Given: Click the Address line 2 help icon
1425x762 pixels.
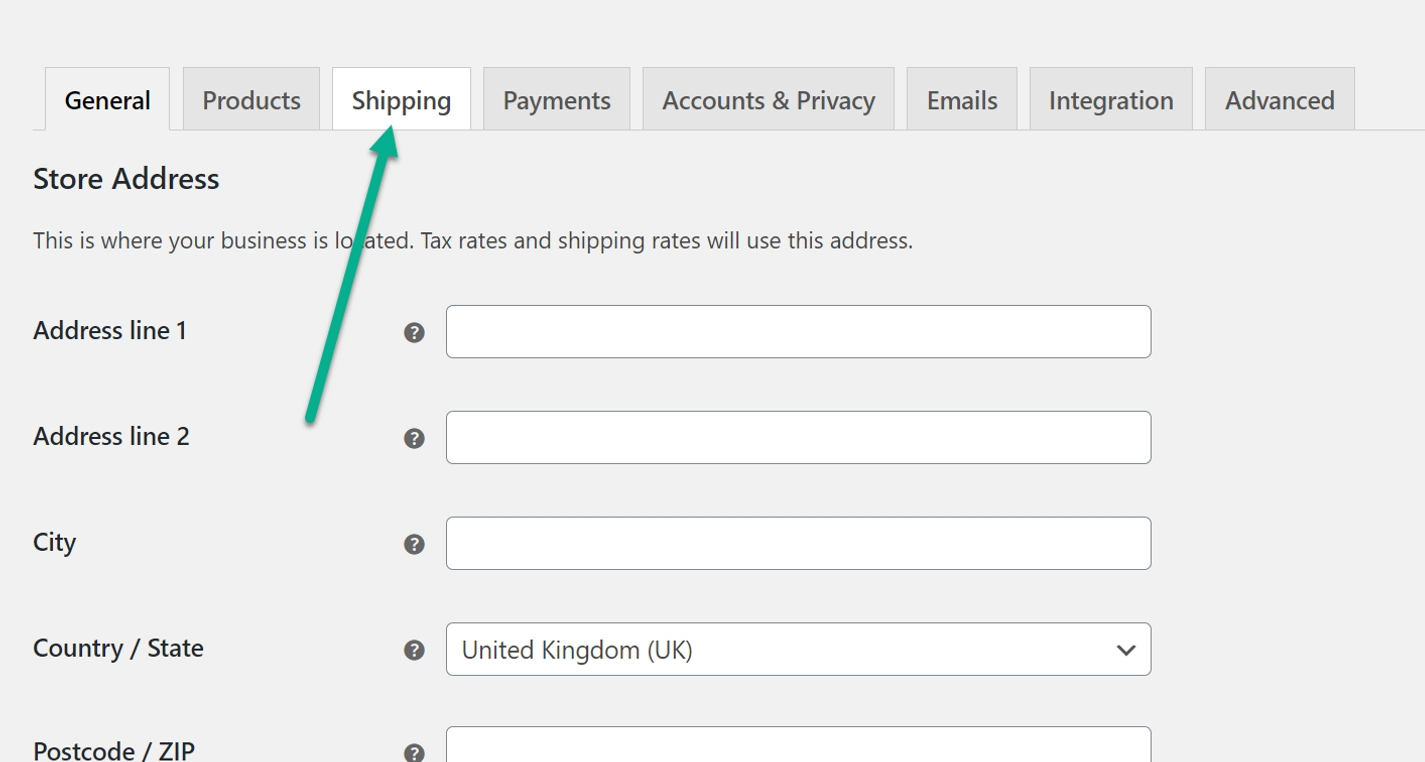Looking at the screenshot, I should pos(414,439).
